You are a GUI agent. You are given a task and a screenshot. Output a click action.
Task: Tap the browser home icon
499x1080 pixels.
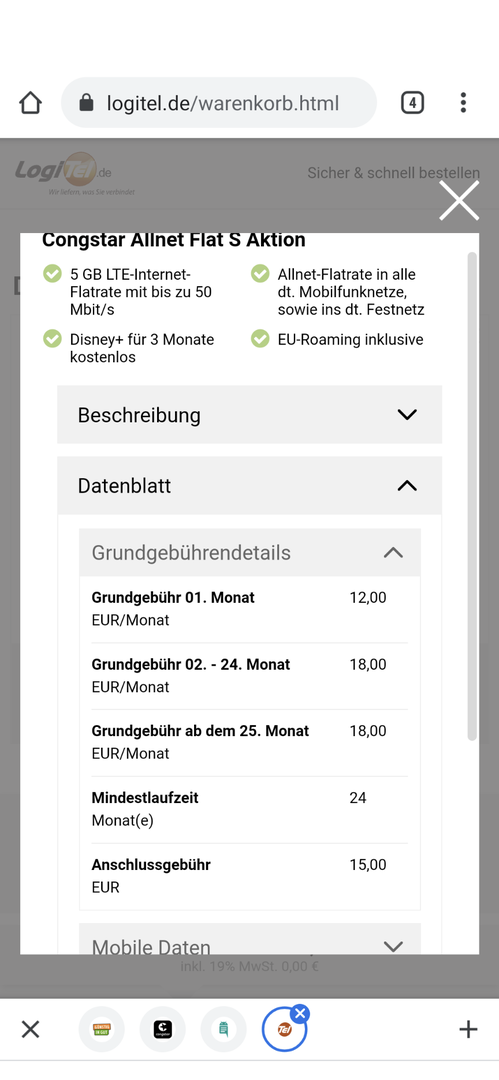pos(30,103)
